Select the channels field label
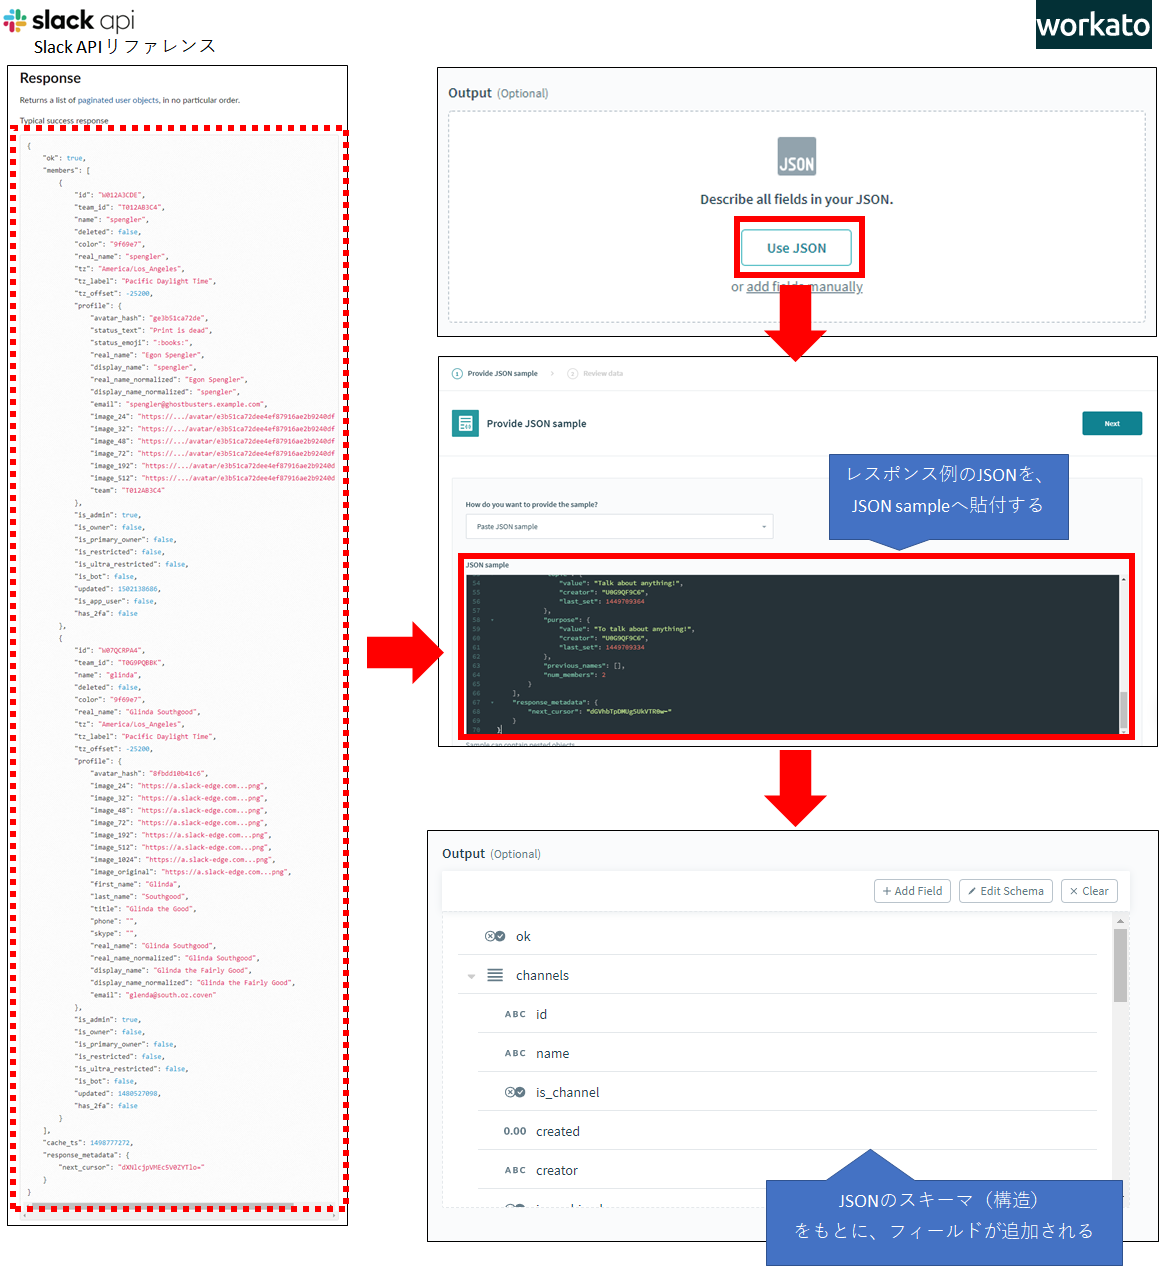The width and height of the screenshot is (1159, 1266). (x=542, y=976)
